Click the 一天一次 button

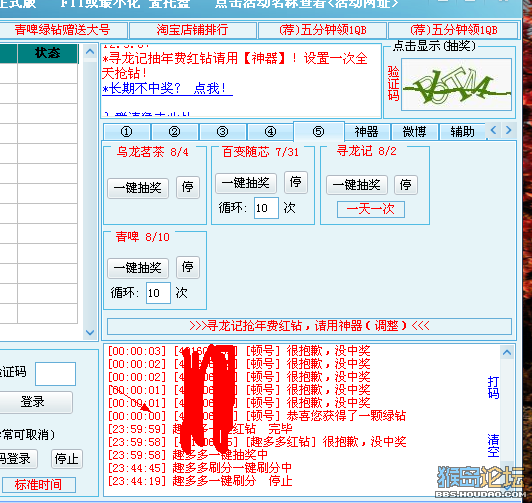(x=371, y=209)
